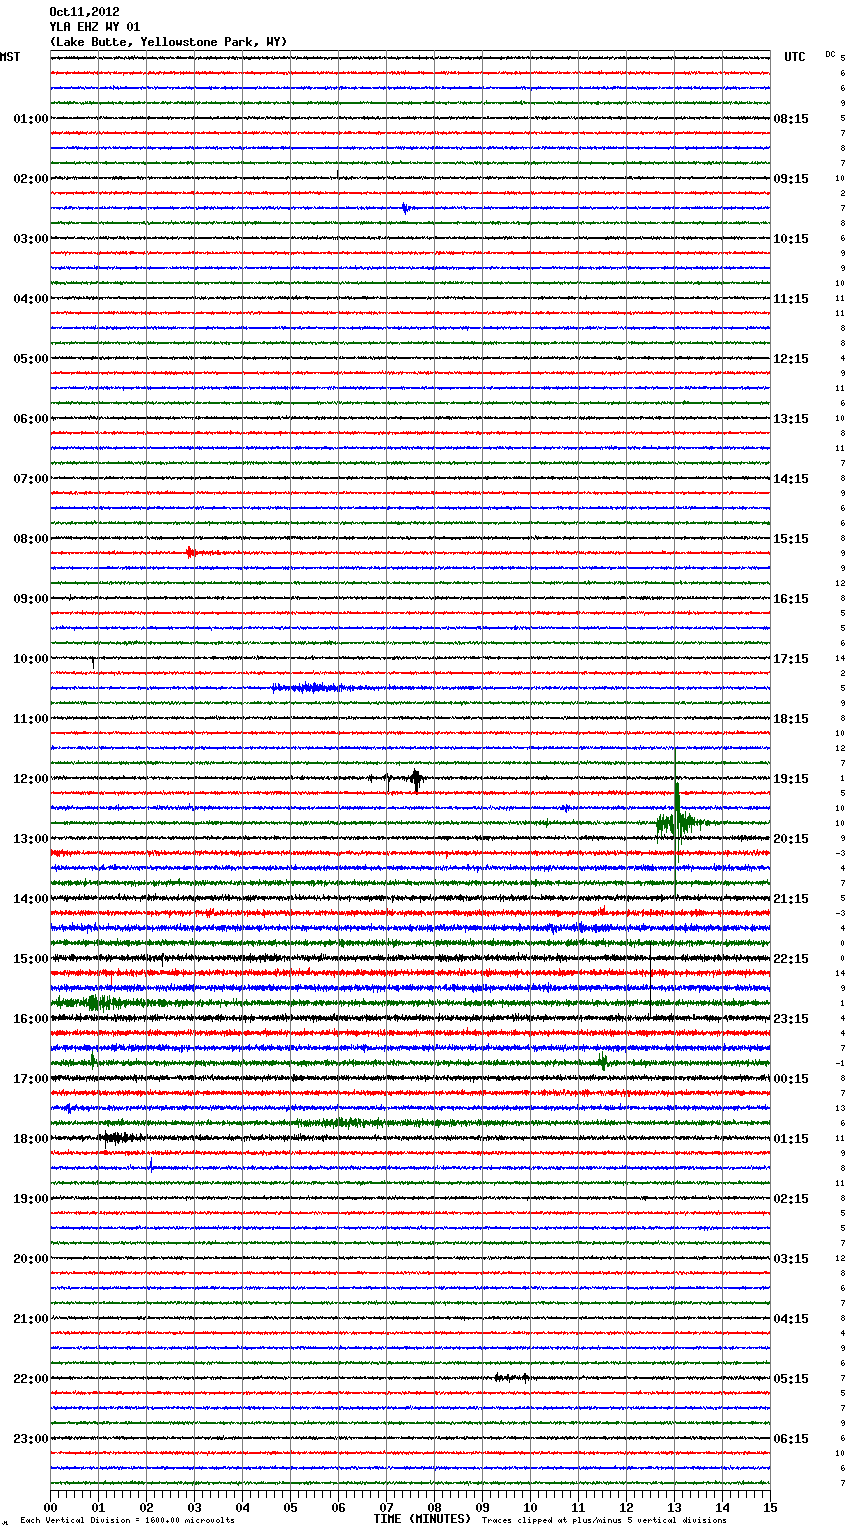Select the 02:00 MST row label

click(31, 179)
